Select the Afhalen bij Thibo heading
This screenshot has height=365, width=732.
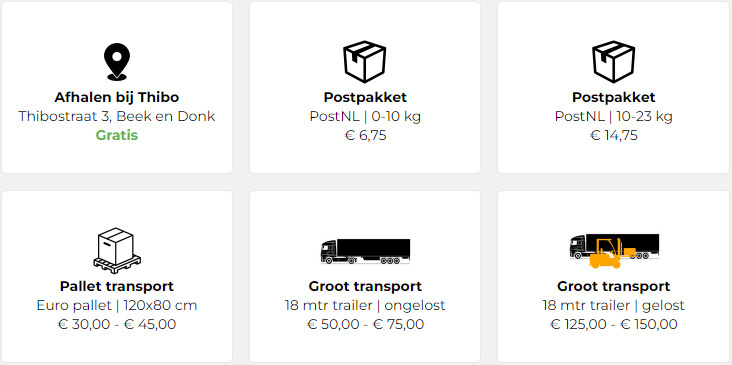coord(117,97)
